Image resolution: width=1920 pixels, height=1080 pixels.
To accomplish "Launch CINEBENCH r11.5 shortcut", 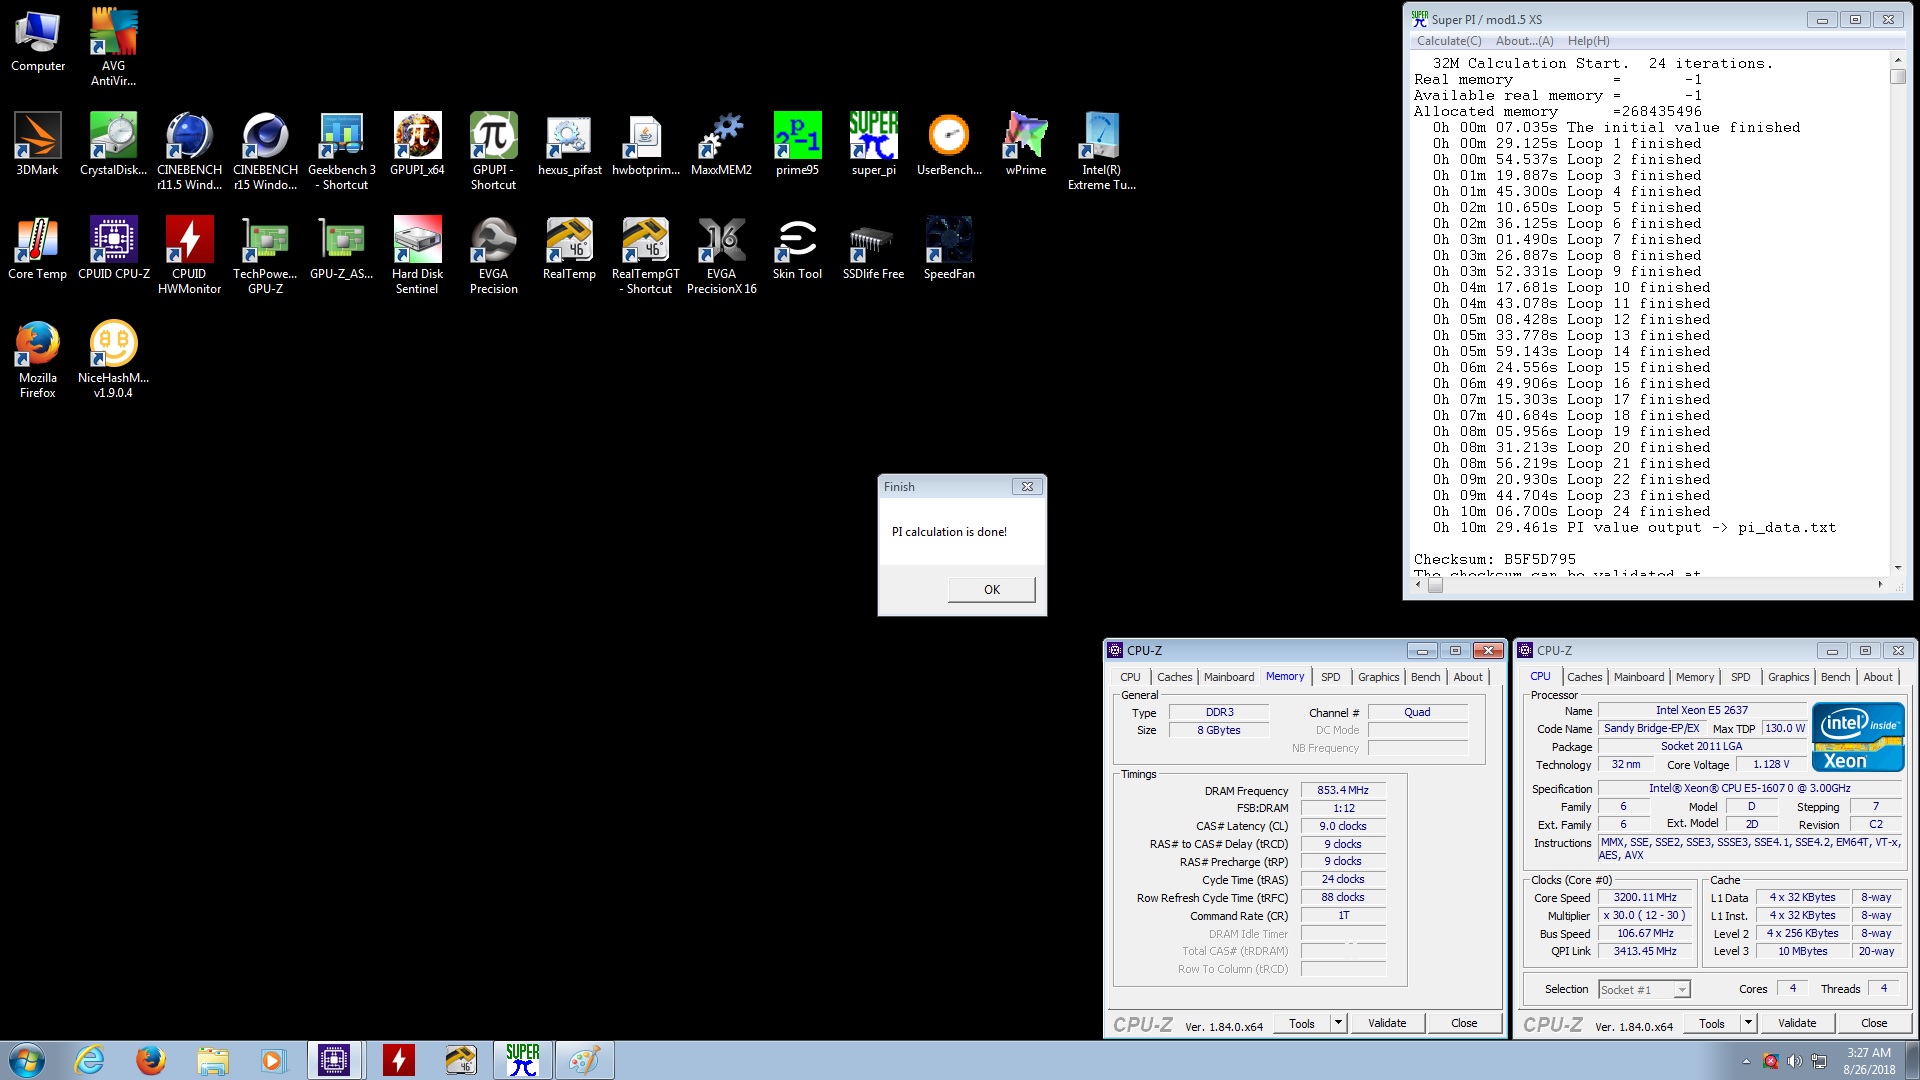I will [x=189, y=152].
